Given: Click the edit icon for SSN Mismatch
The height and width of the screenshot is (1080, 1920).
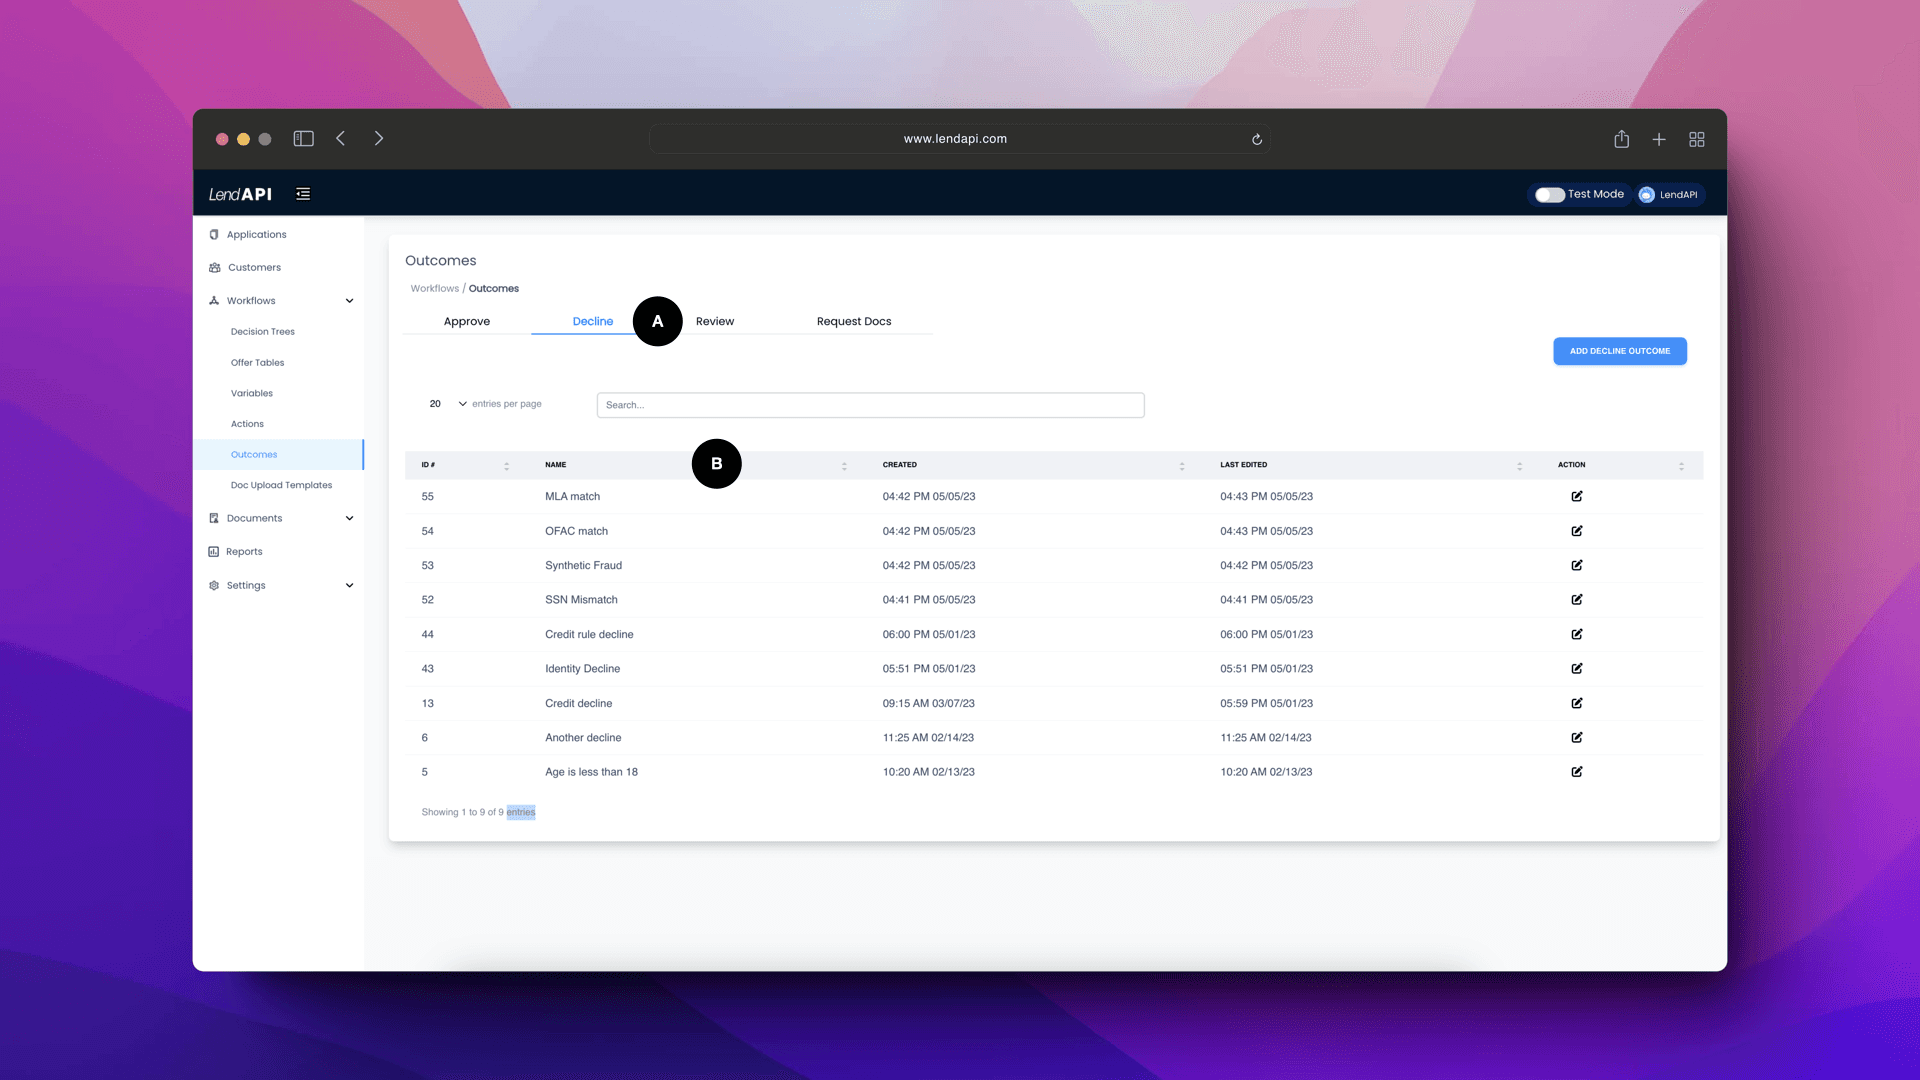Looking at the screenshot, I should [1577, 599].
